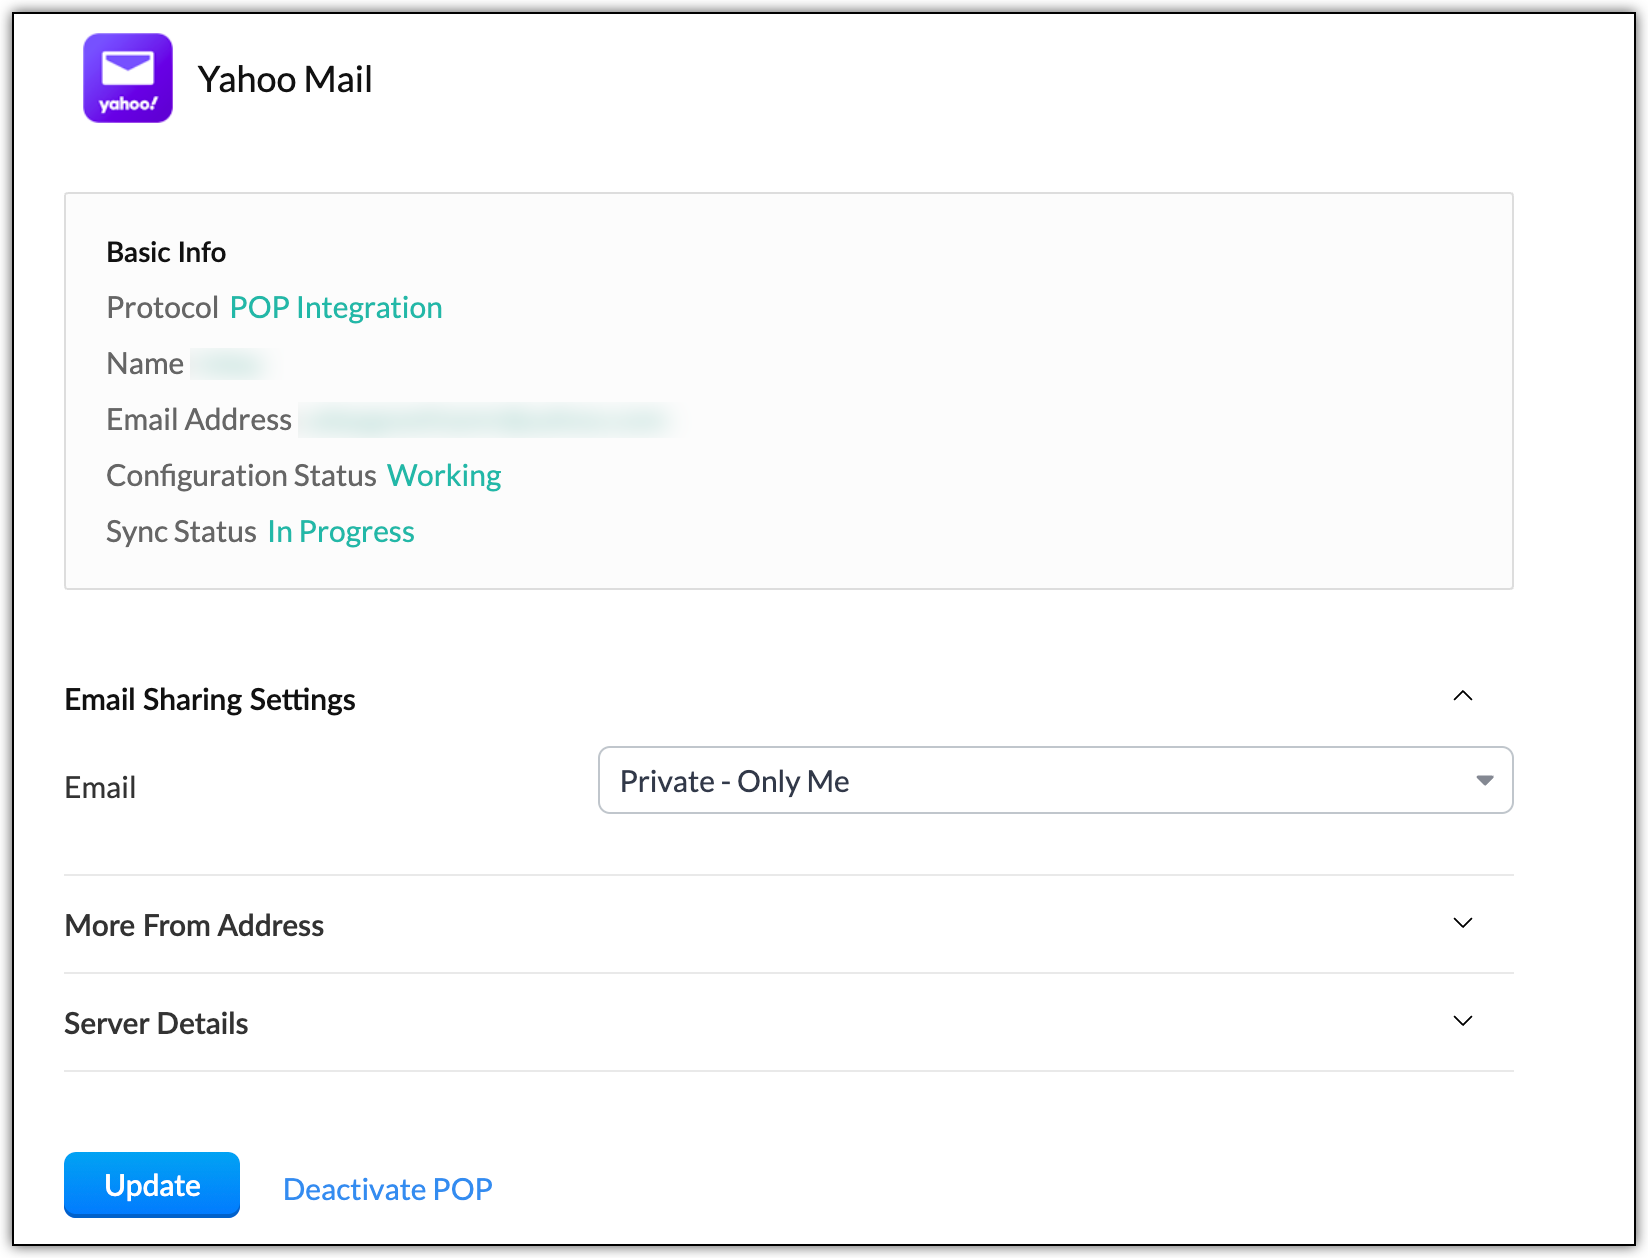Click the Update button

click(152, 1185)
